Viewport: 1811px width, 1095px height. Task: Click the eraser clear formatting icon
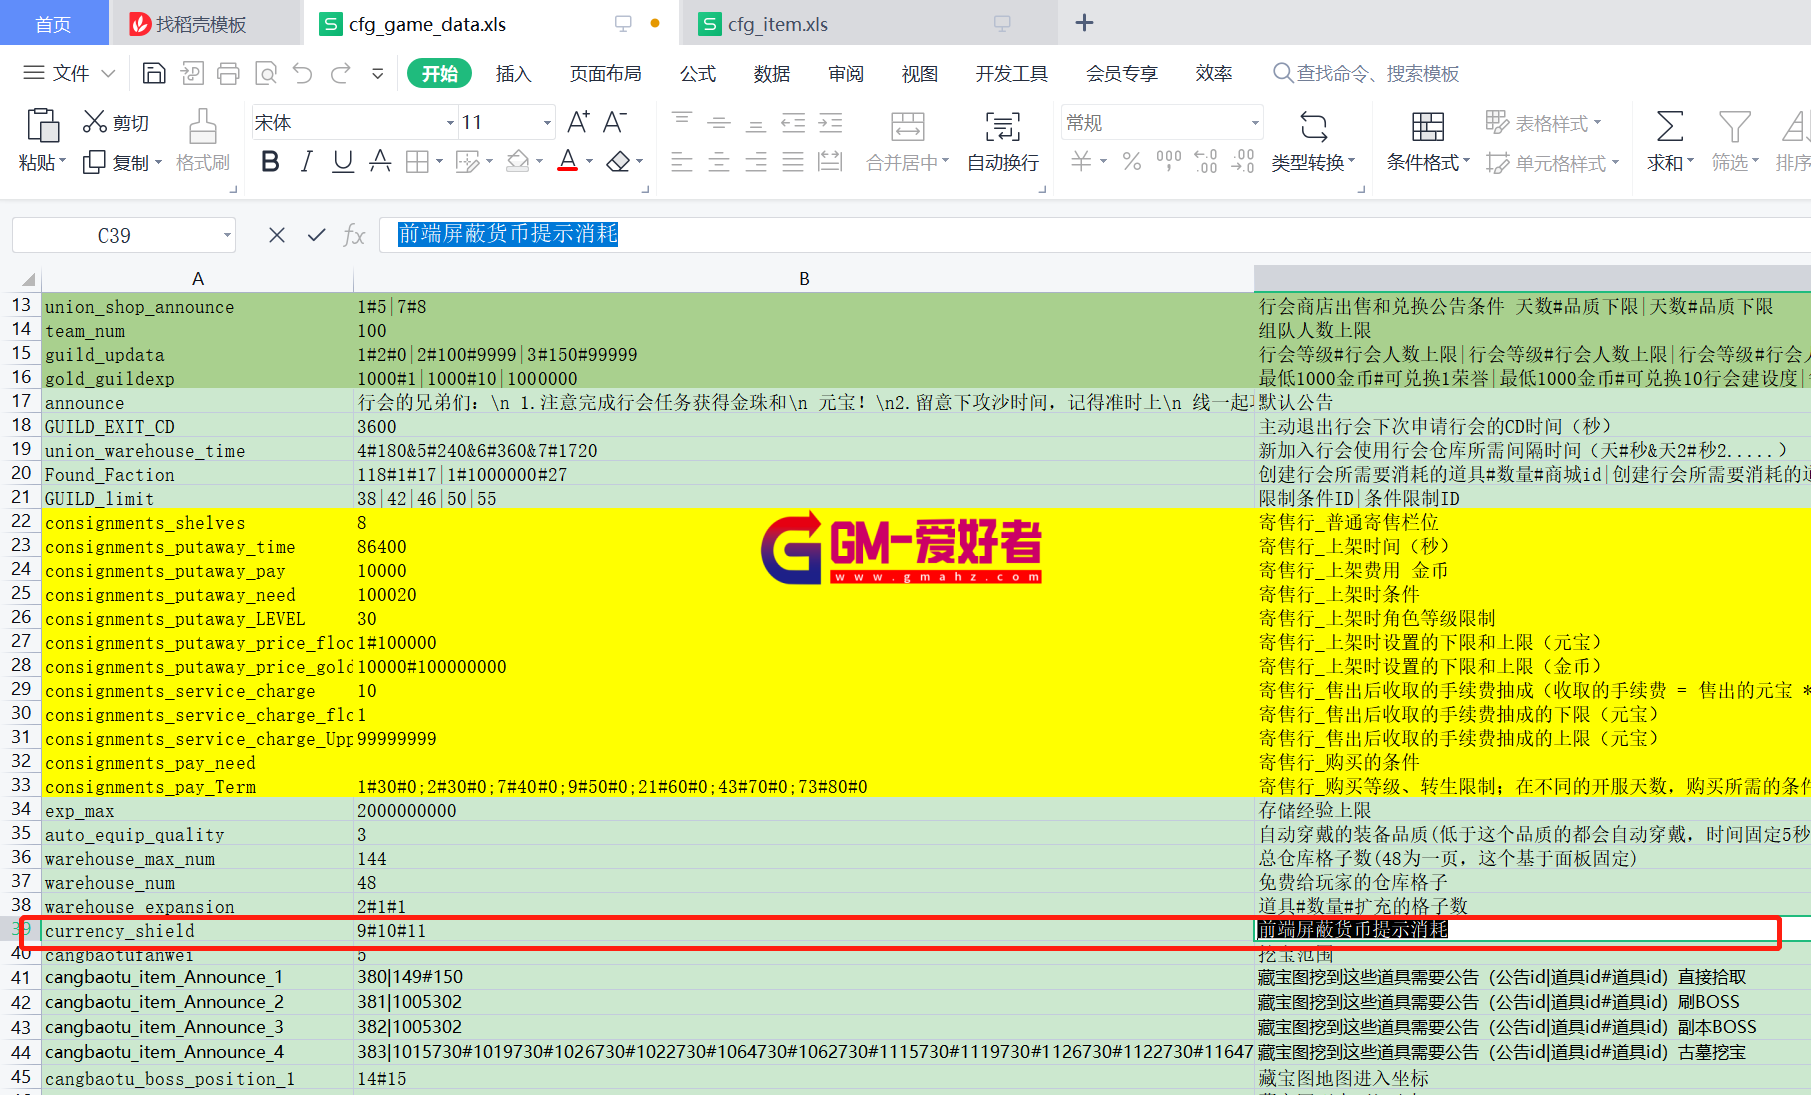[619, 161]
